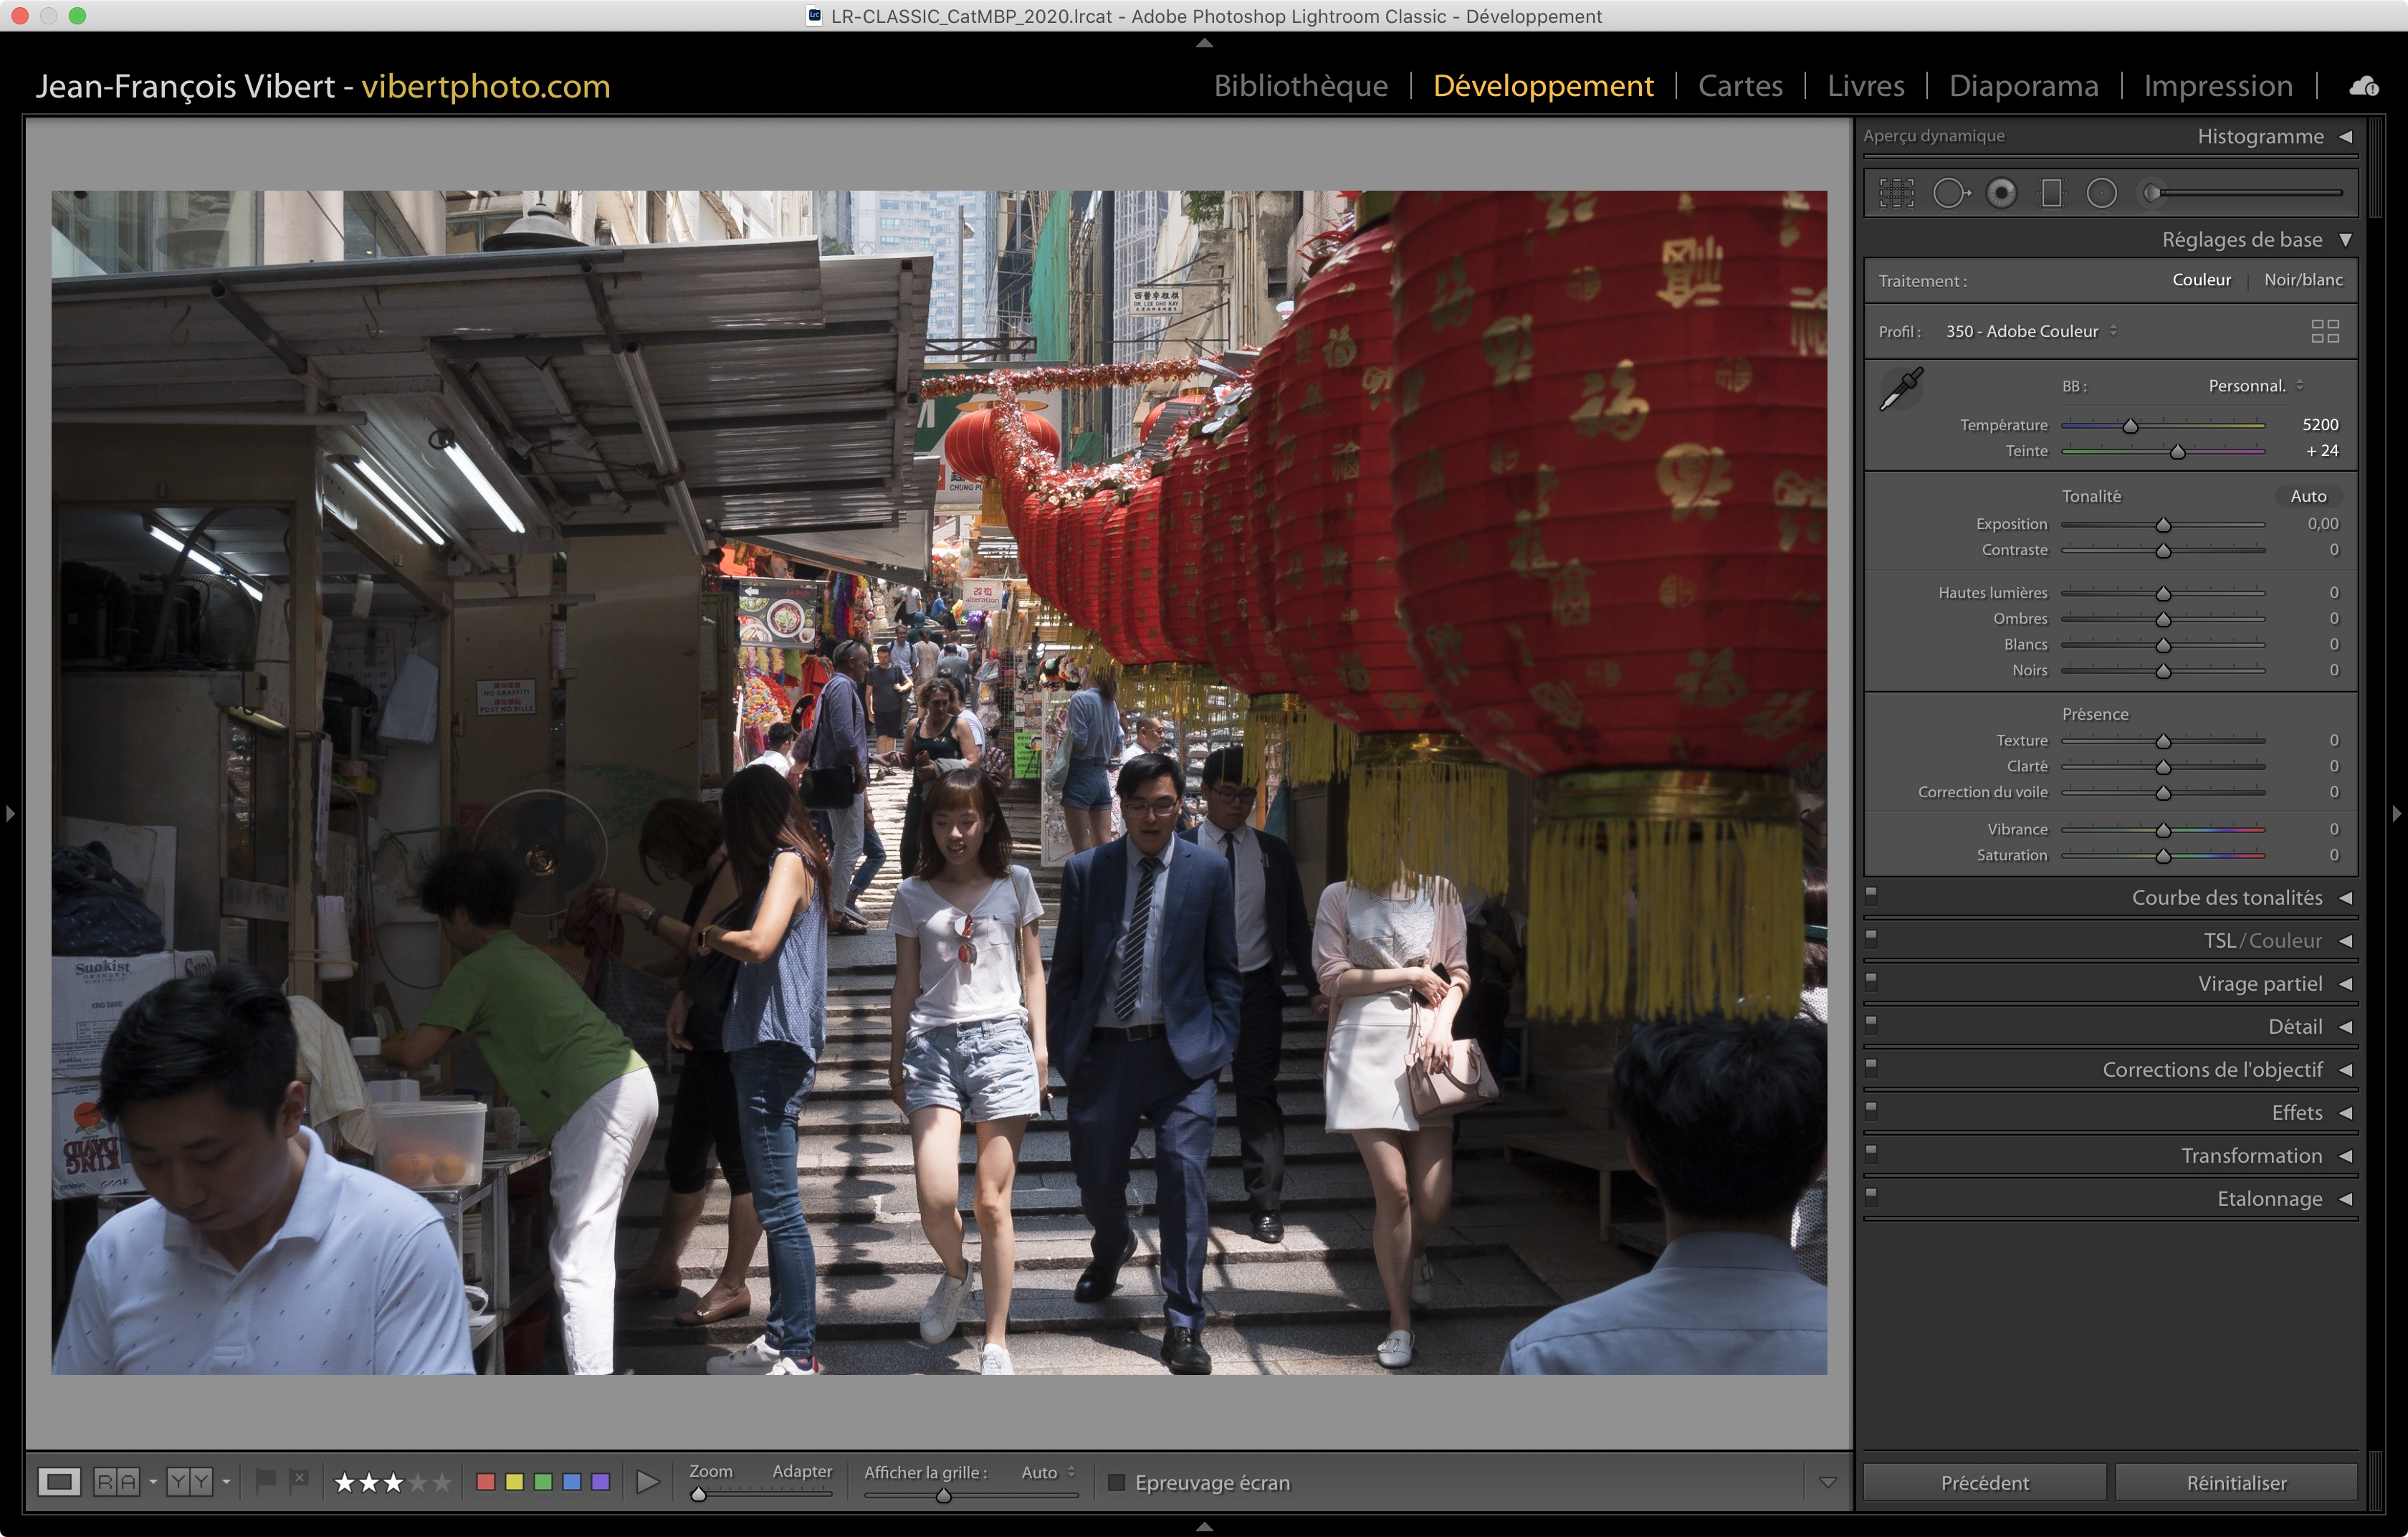Enable the Epreuvage écran checkbox

(1117, 1482)
